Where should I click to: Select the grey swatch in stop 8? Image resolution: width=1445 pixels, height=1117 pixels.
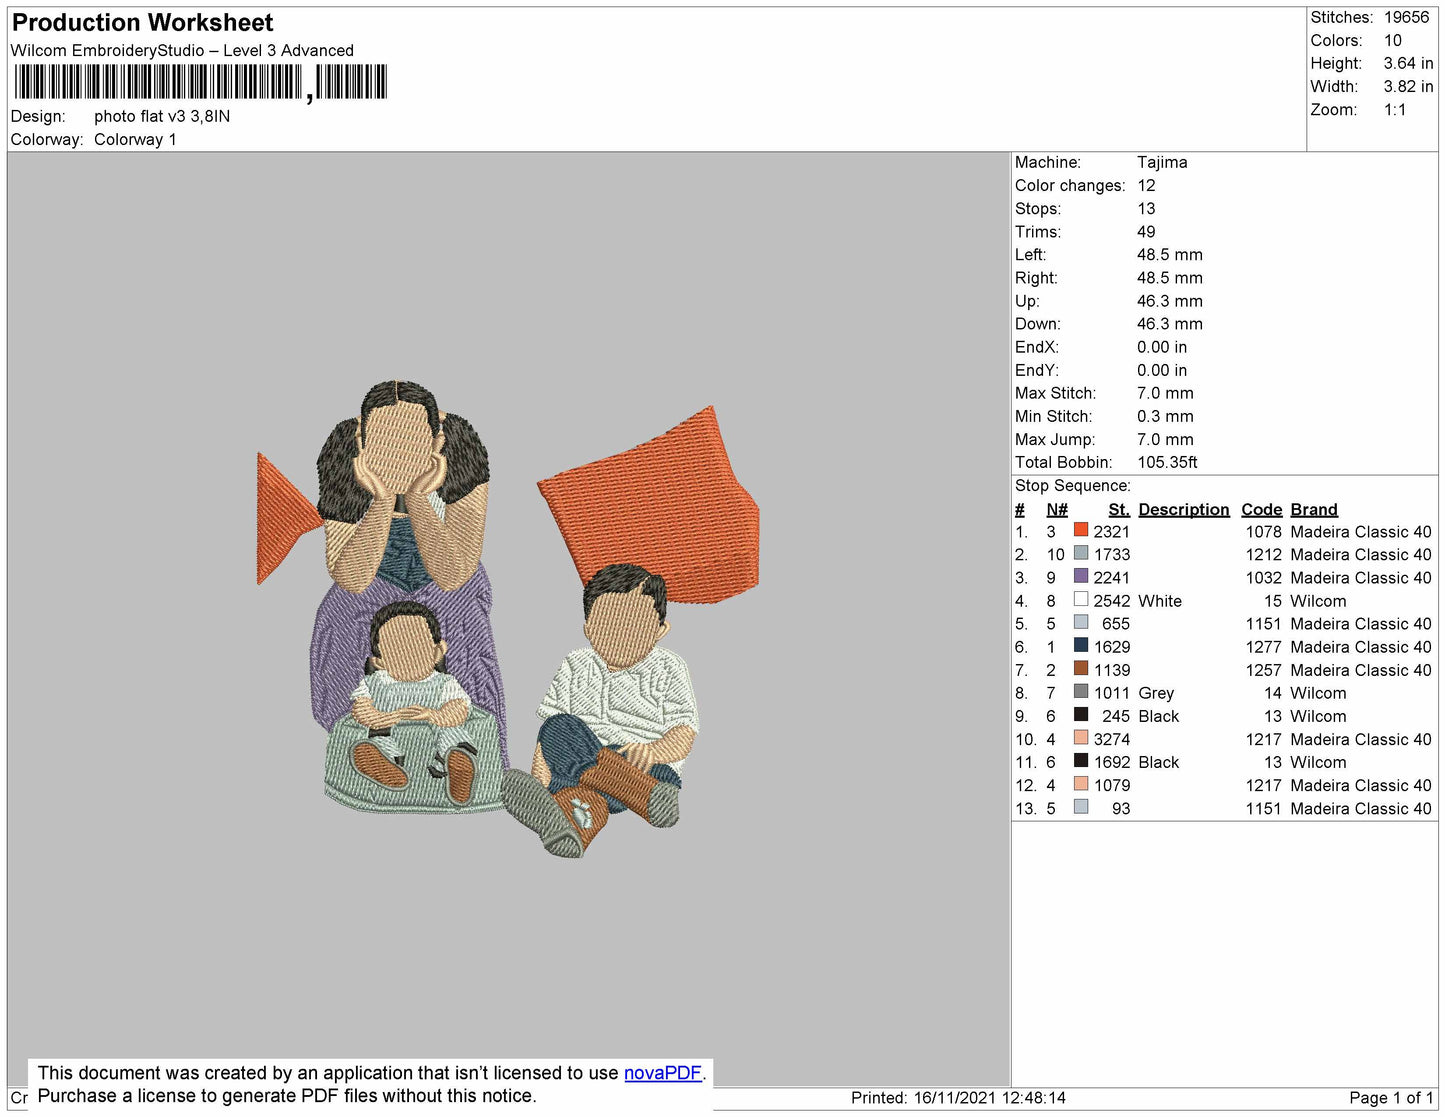click(x=1080, y=691)
